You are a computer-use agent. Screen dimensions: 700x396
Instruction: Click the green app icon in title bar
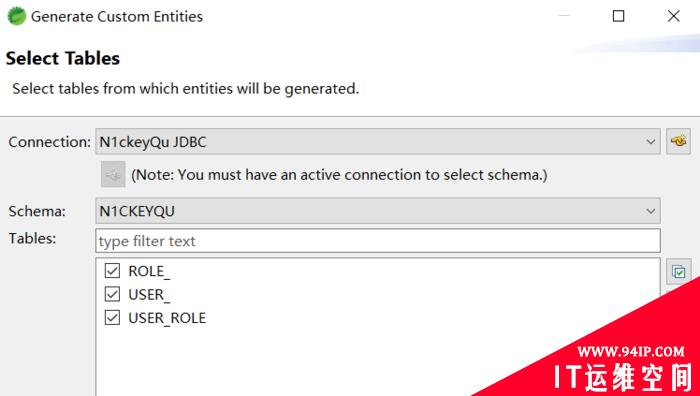17,16
